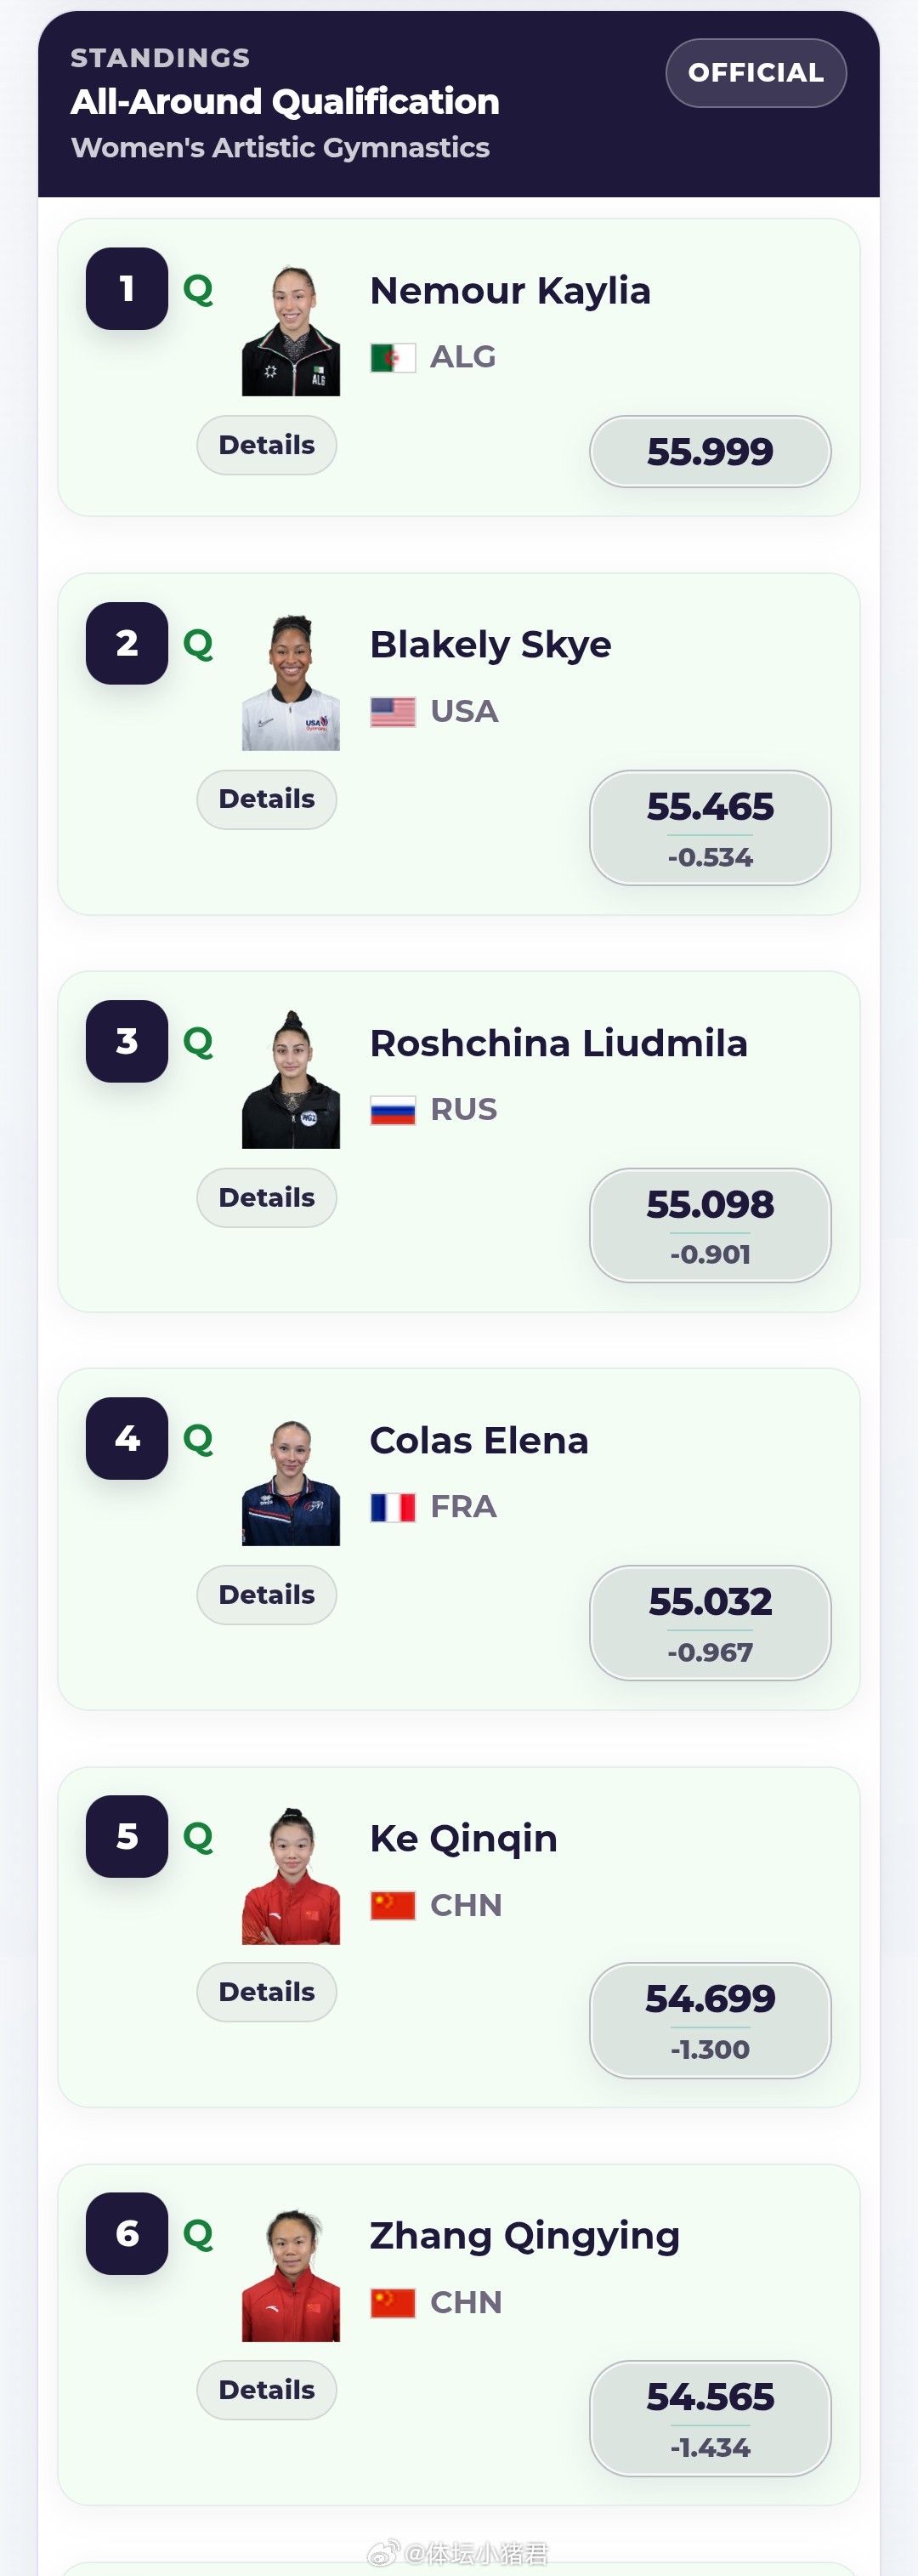Expand Details for Ke Qinqin
Screen dimensions: 918x2576
[x=266, y=1992]
